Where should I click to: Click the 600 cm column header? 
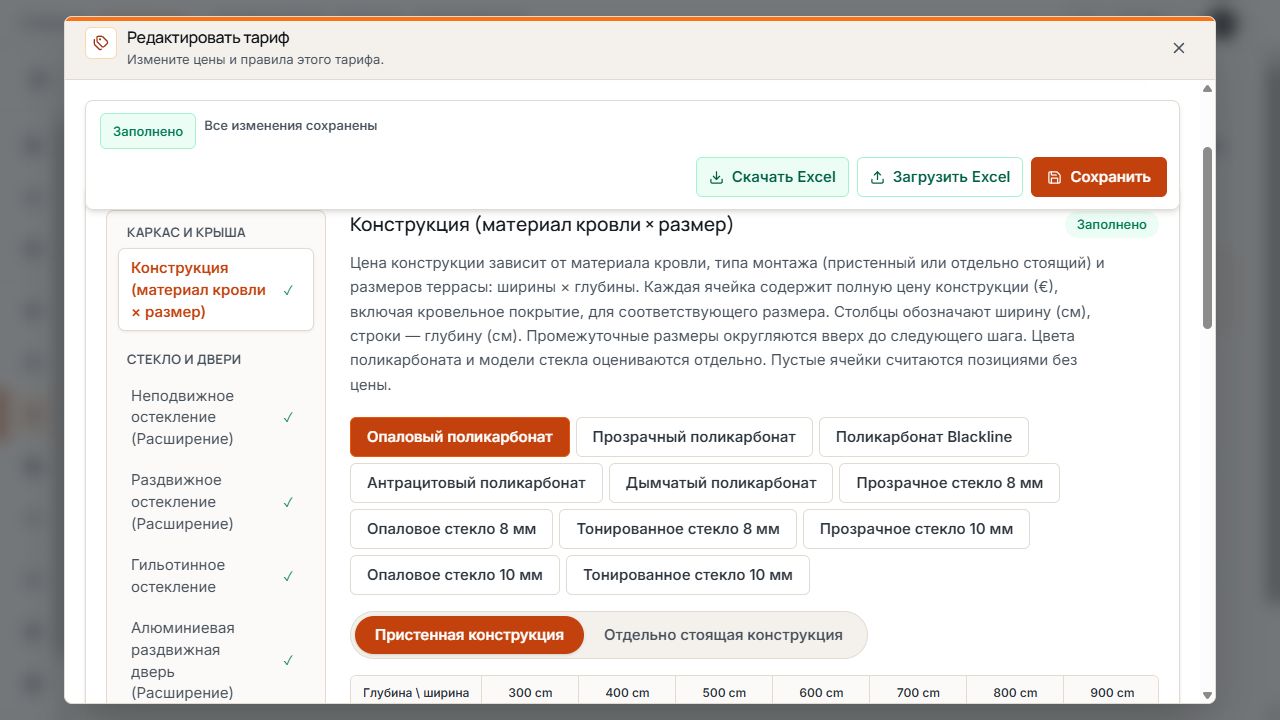tap(821, 692)
